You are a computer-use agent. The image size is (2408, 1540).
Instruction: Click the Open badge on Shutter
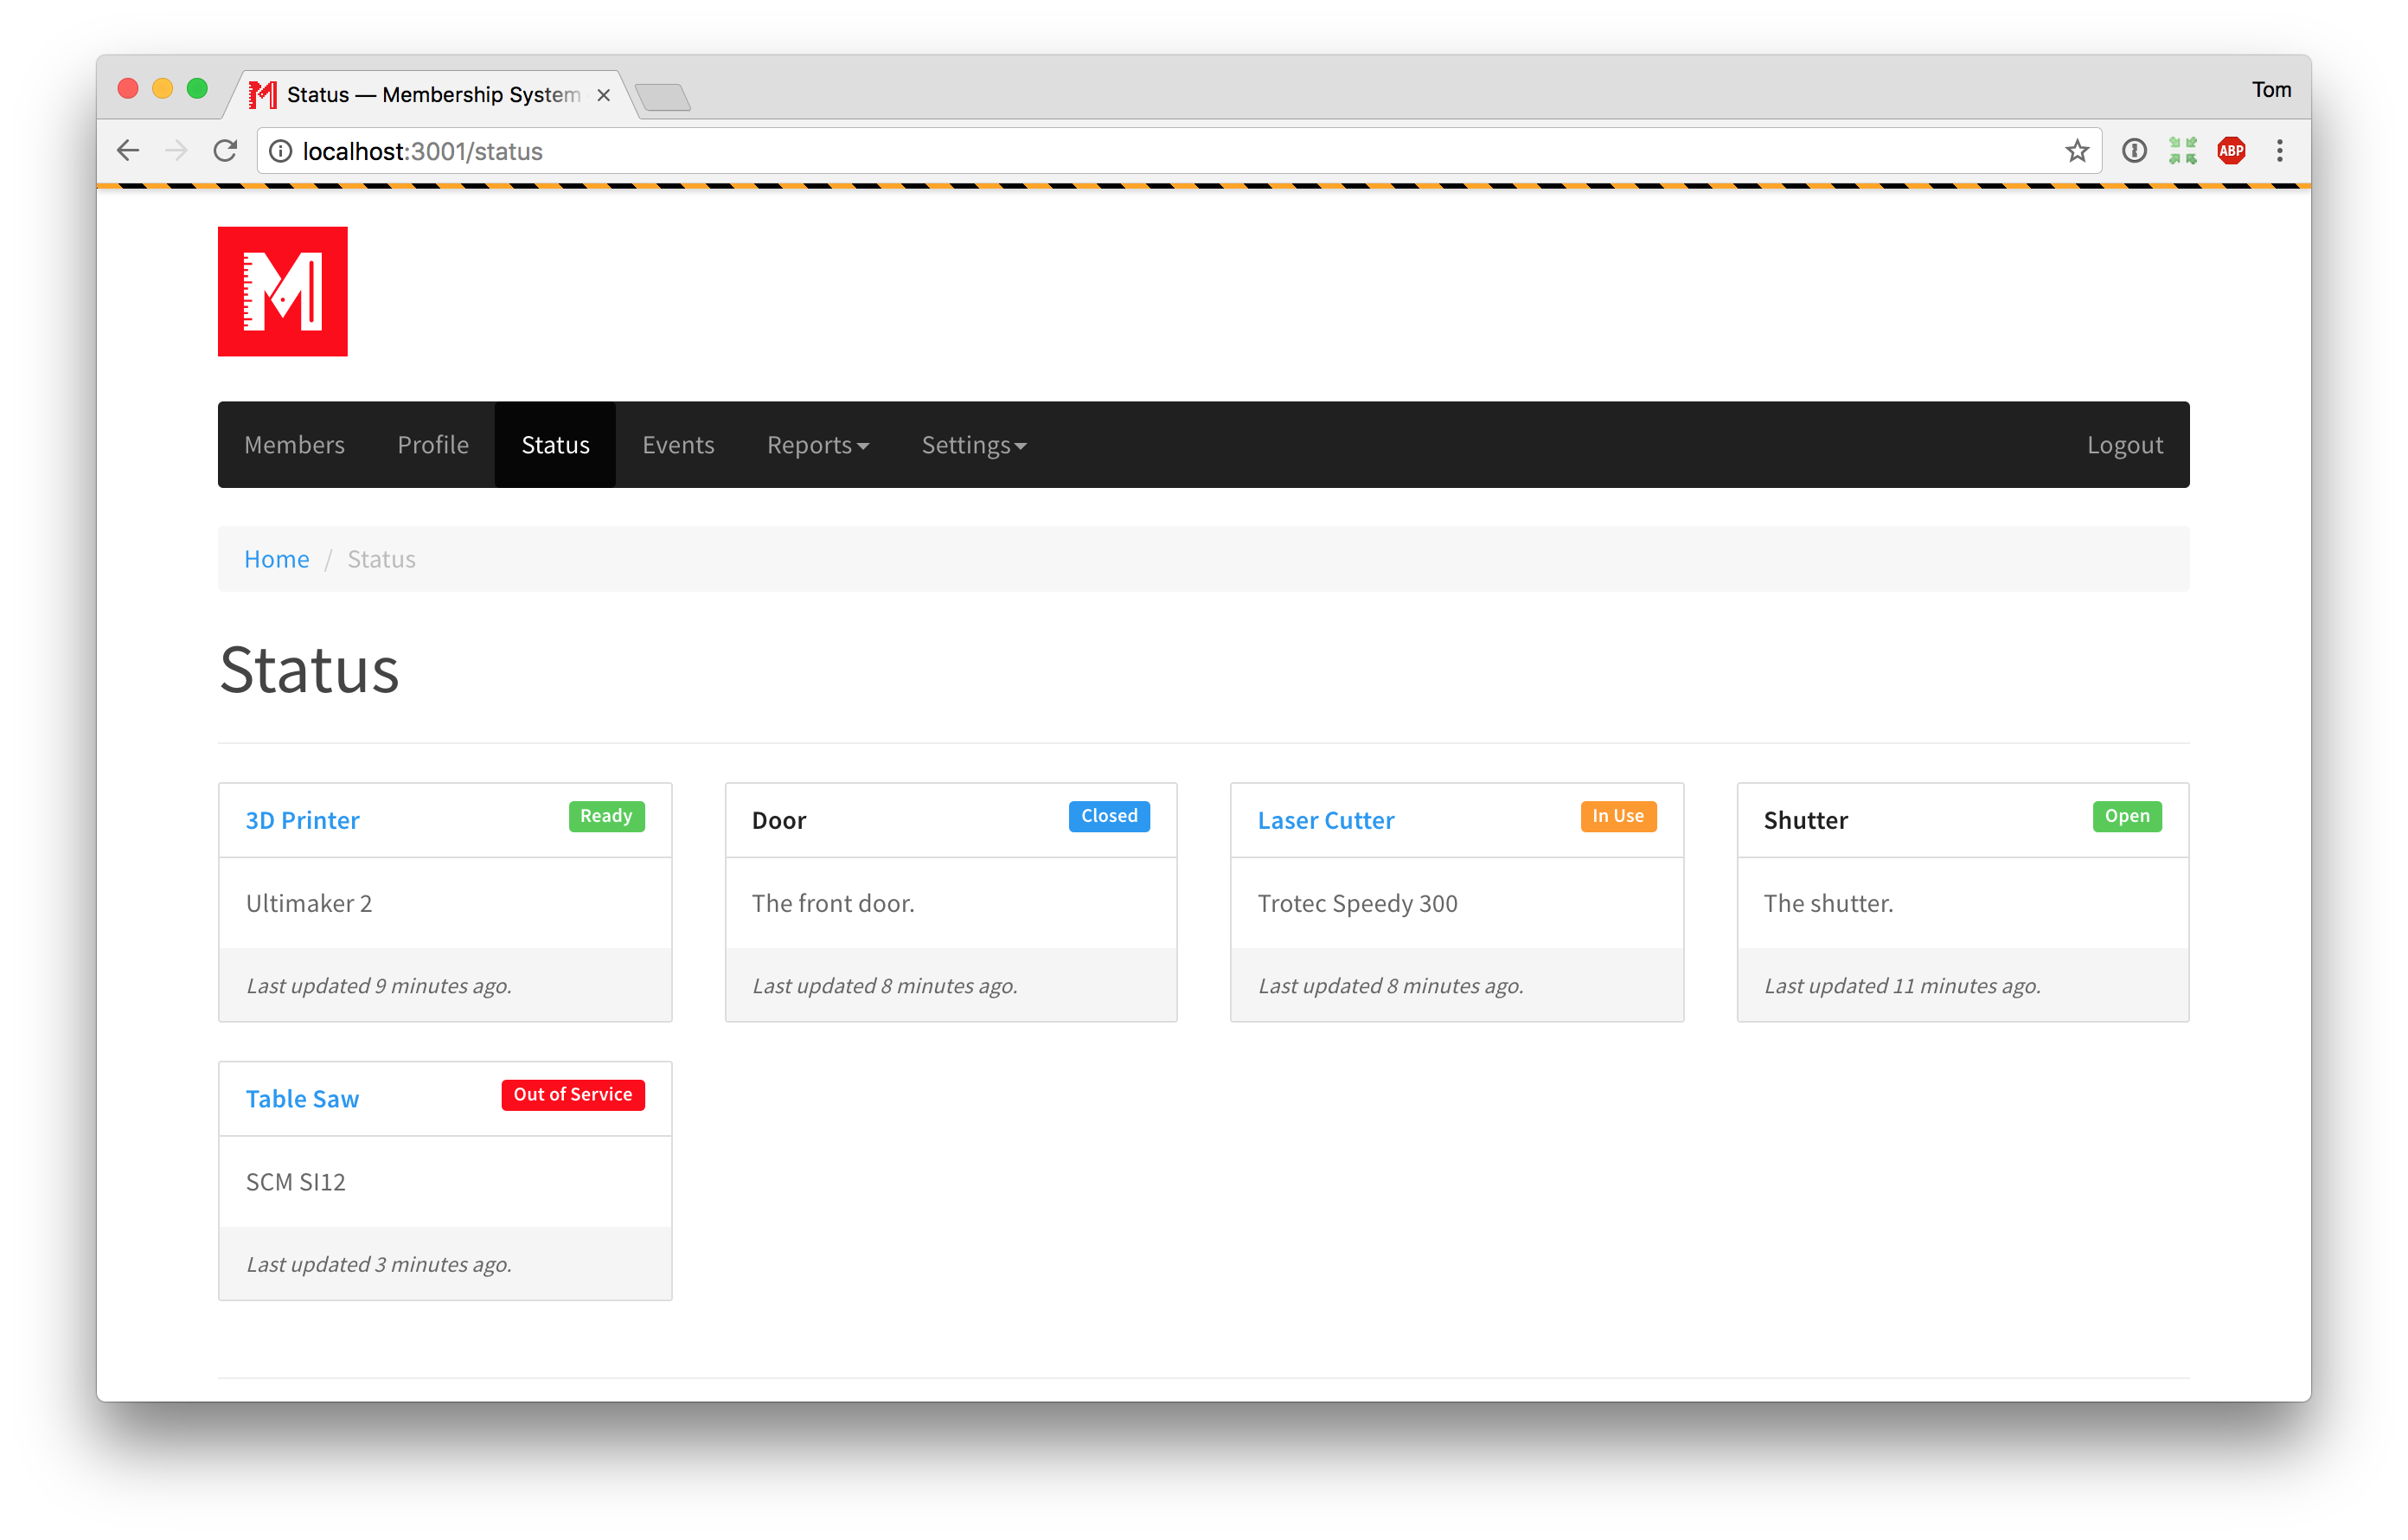2127,816
